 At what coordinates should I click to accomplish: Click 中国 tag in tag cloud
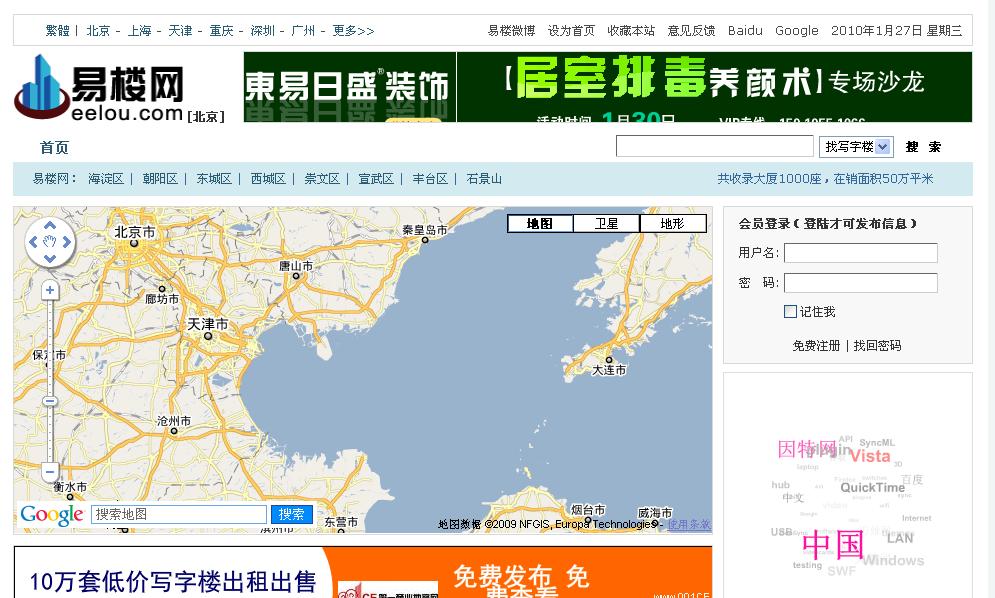click(x=833, y=545)
